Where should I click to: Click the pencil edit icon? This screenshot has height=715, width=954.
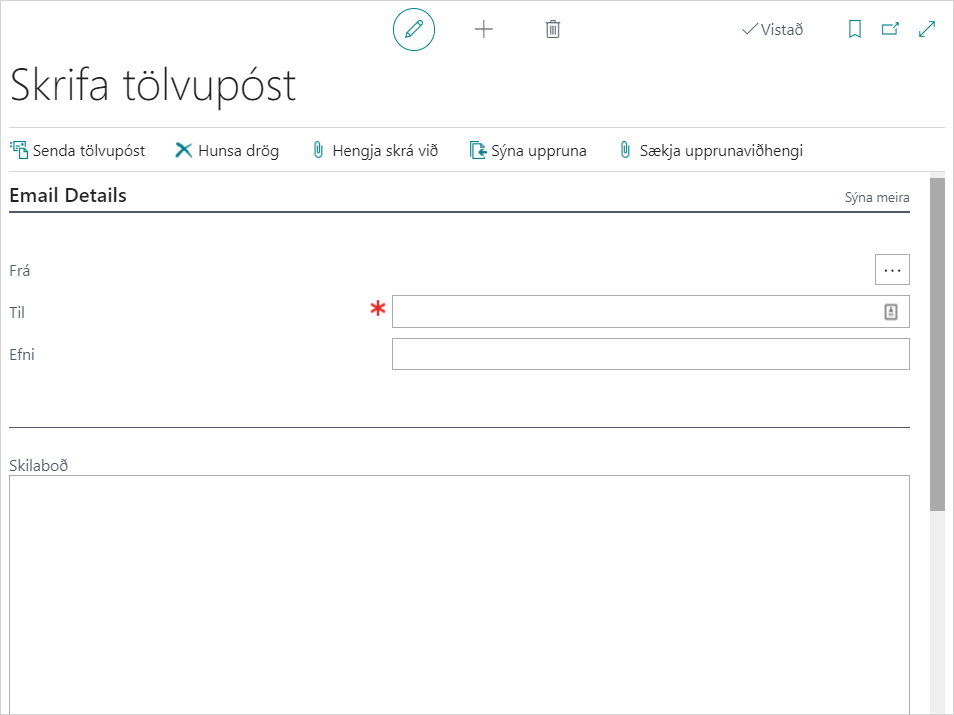(x=414, y=29)
